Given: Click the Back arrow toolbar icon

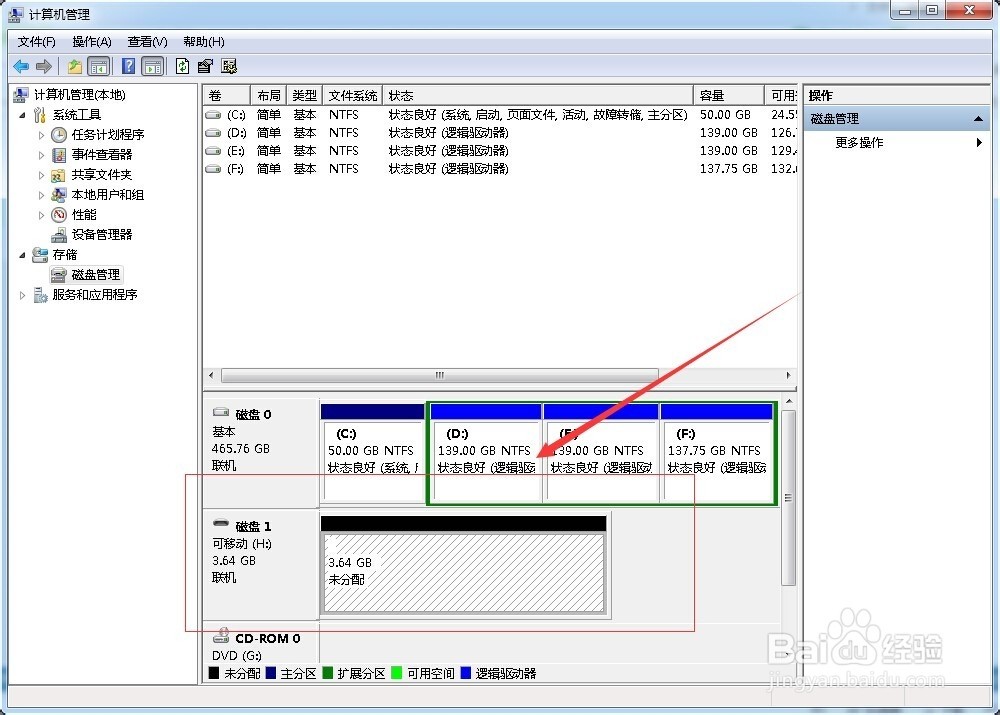Looking at the screenshot, I should click(21, 66).
